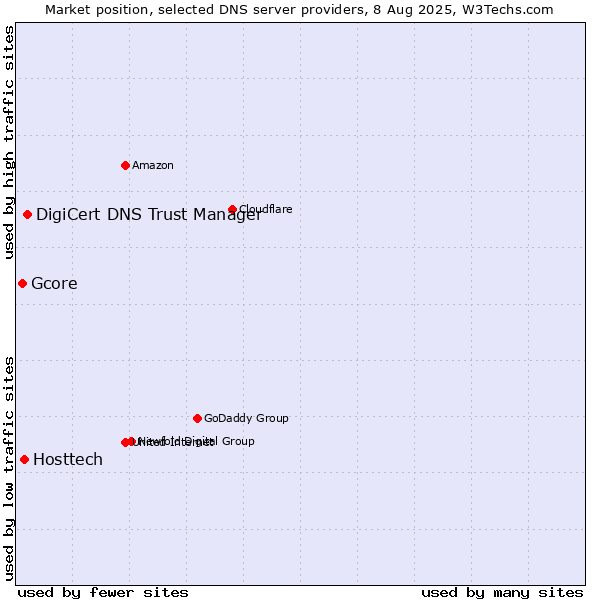The width and height of the screenshot is (600, 600).
Task: Click the GoDaddy Group marker dot
Action: click(197, 419)
